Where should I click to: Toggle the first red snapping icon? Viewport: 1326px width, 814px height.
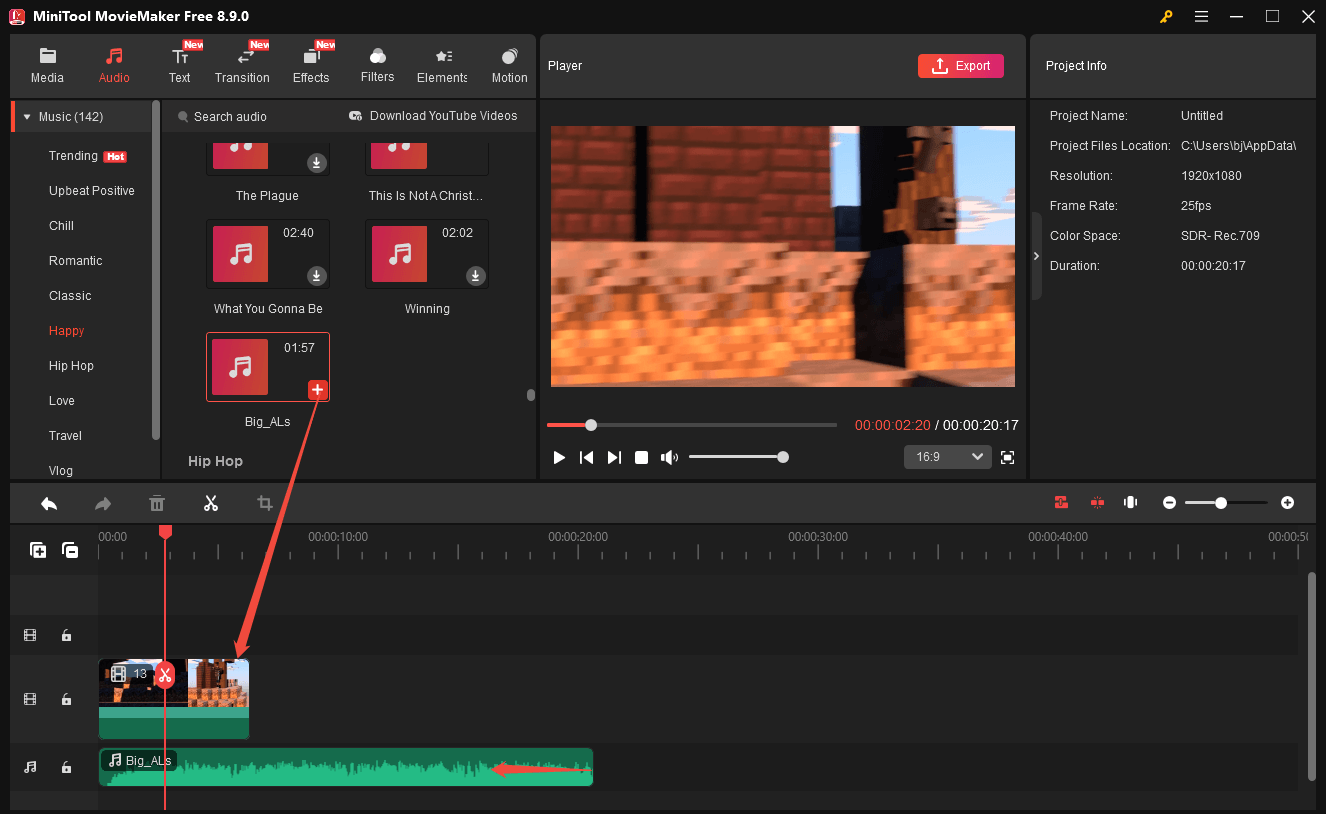1061,502
